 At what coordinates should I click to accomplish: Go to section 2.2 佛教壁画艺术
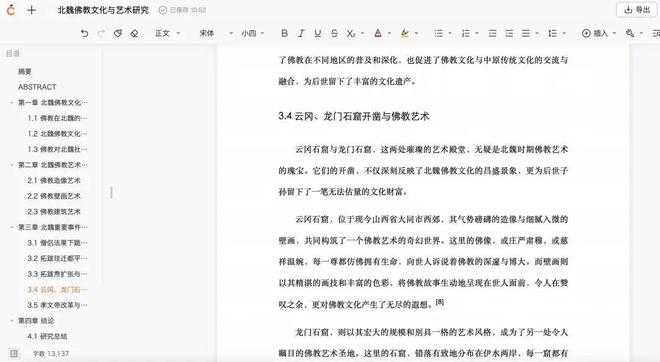click(54, 196)
